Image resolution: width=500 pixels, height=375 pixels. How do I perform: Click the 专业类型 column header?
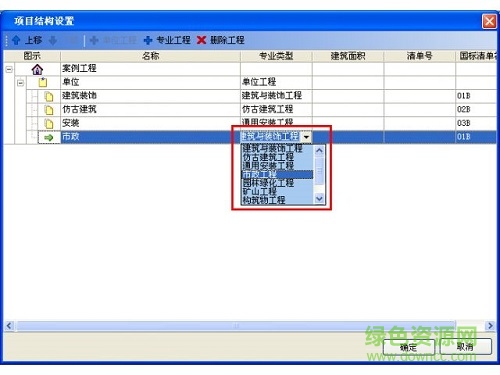pyautogui.click(x=276, y=56)
